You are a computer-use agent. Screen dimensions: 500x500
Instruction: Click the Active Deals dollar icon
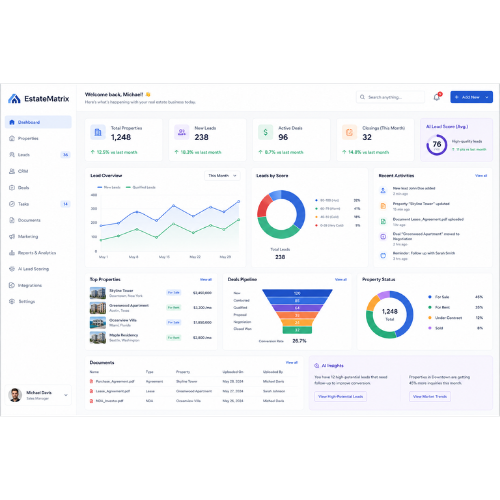[x=265, y=132]
